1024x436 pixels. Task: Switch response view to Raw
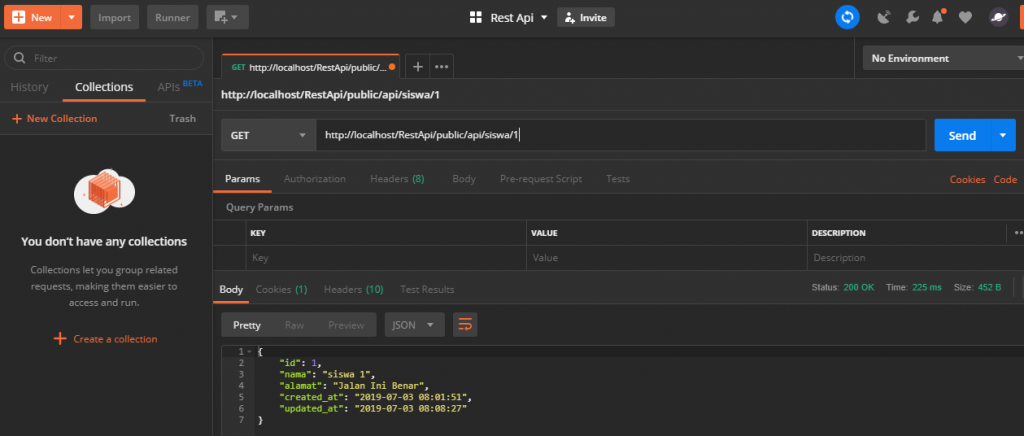pos(294,325)
